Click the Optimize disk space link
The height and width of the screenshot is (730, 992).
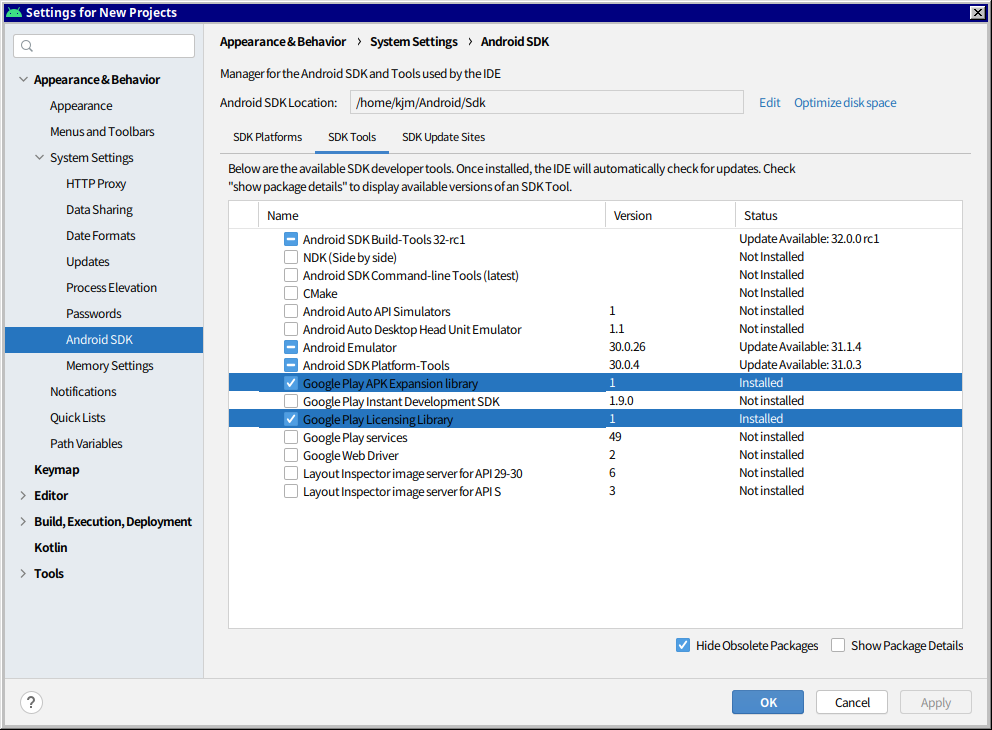click(845, 102)
